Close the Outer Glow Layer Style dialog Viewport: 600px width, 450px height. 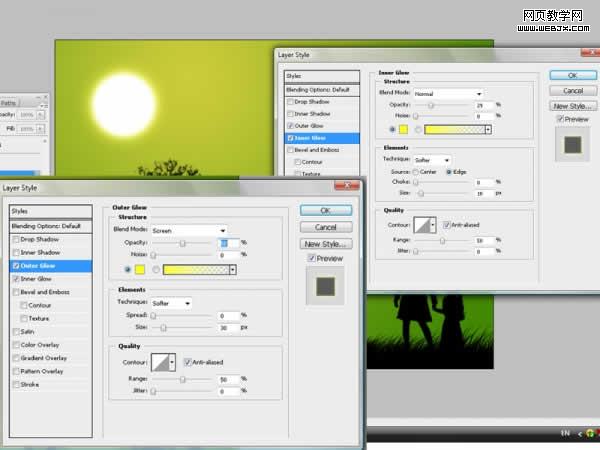pos(347,186)
